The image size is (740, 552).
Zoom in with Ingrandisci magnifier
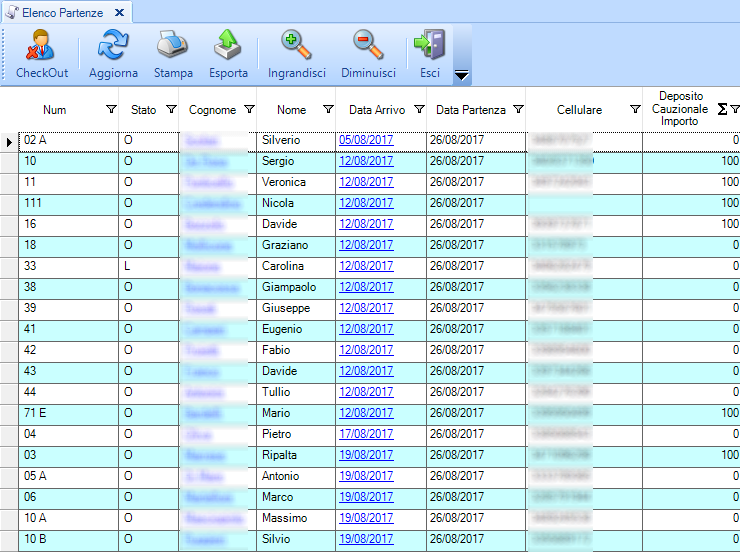[x=297, y=45]
